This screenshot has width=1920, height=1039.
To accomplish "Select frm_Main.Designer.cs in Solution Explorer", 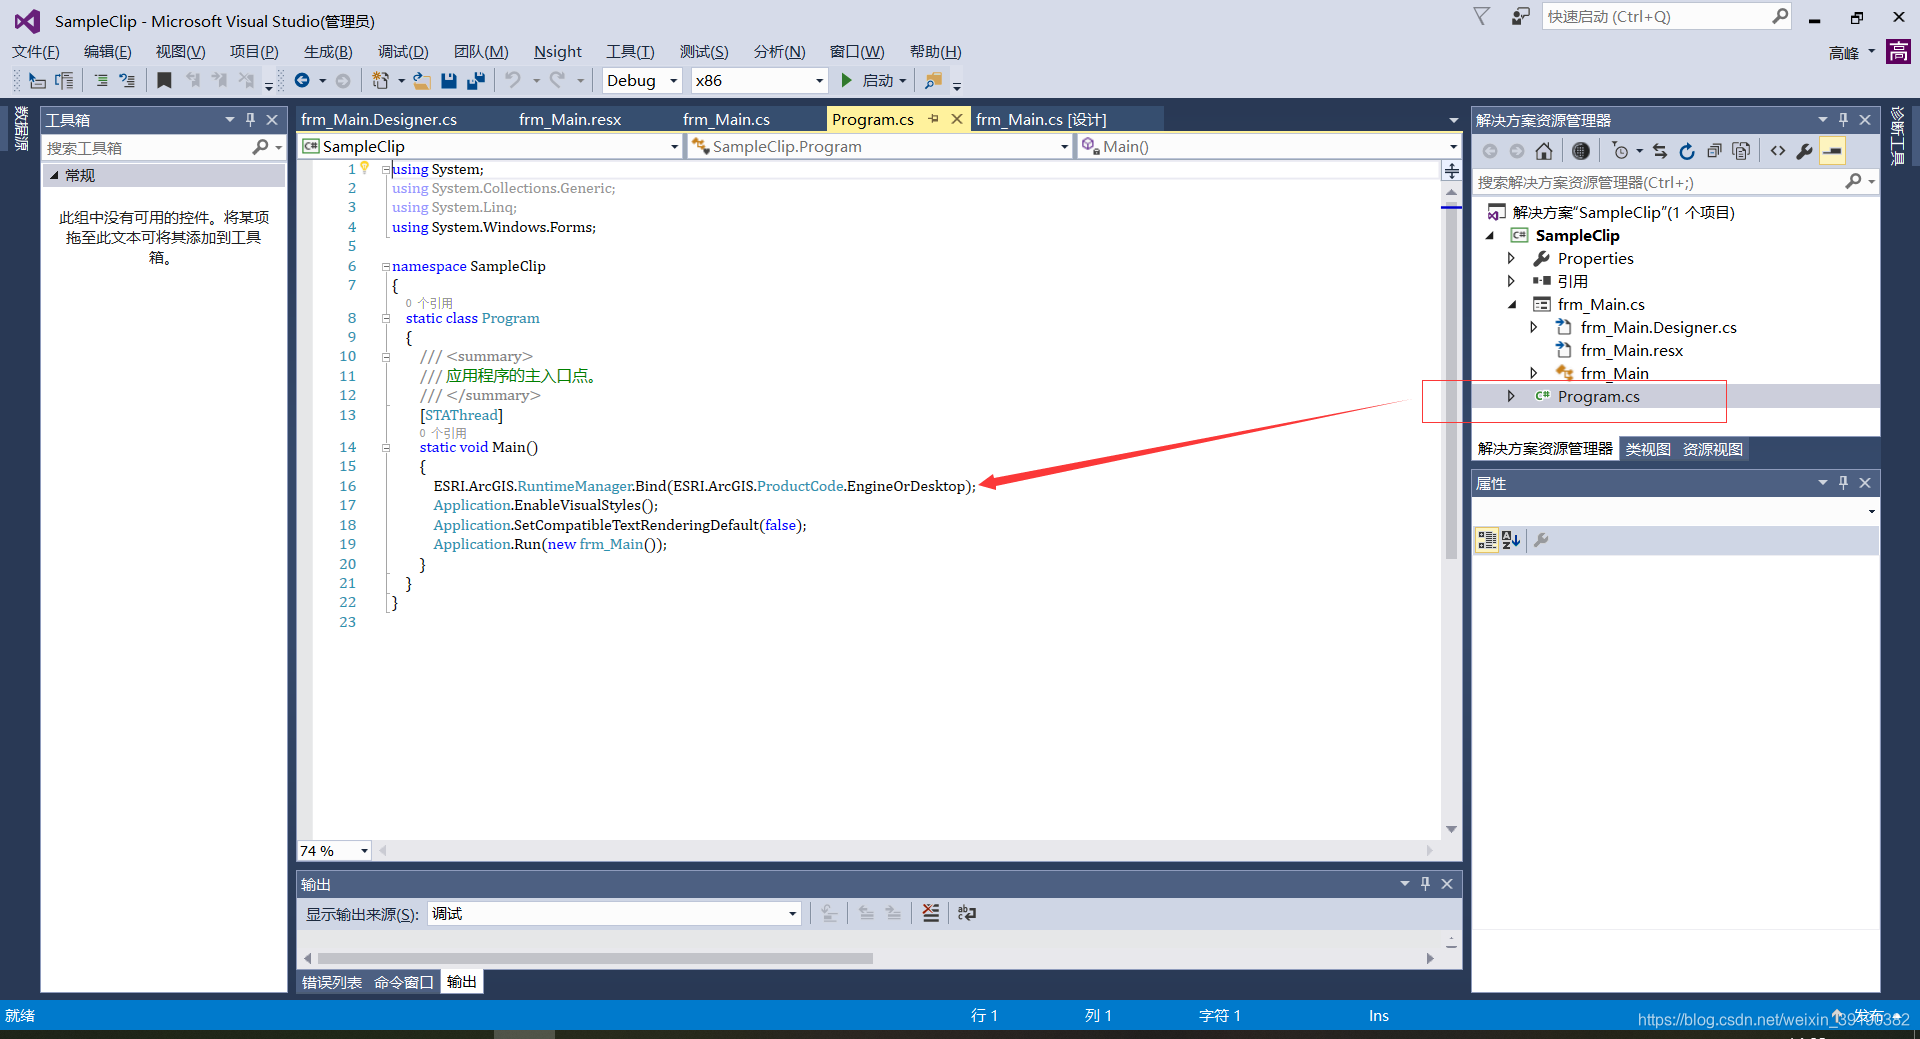I will (x=1658, y=327).
